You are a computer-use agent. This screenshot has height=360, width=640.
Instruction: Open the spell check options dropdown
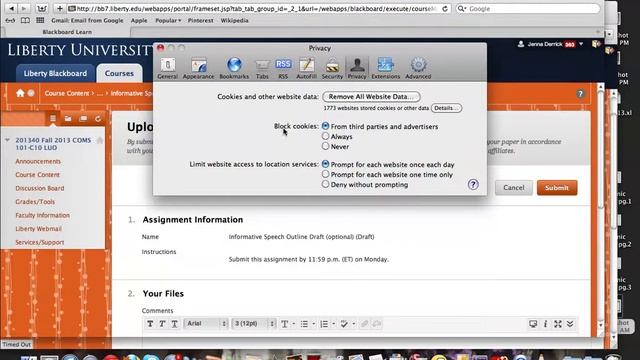click(353, 324)
